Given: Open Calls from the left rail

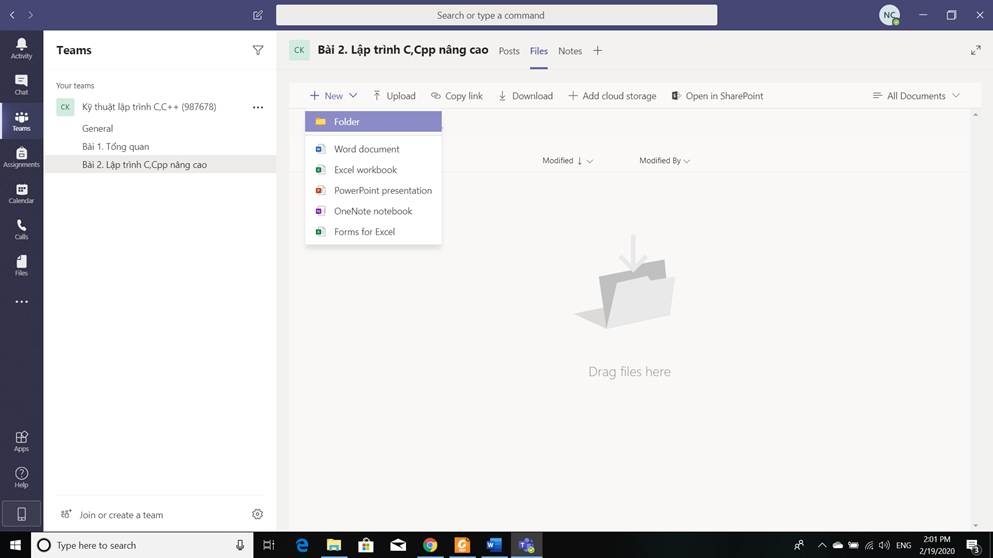Looking at the screenshot, I should coord(21,229).
